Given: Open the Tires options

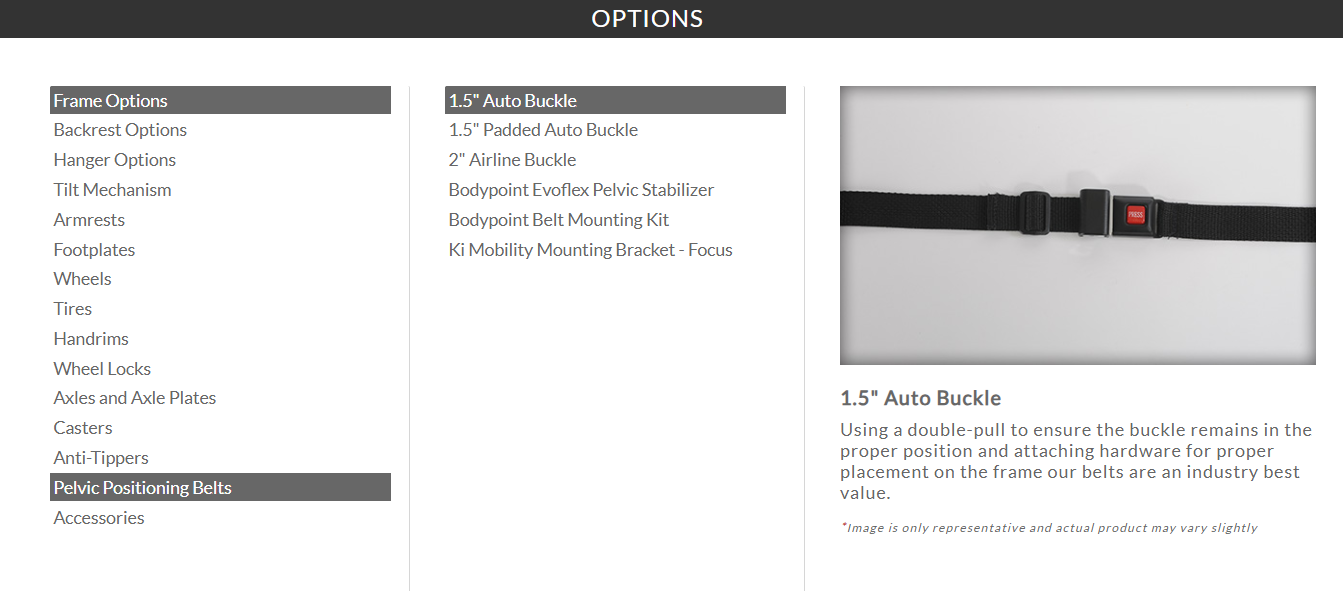Looking at the screenshot, I should pyautogui.click(x=72, y=309).
